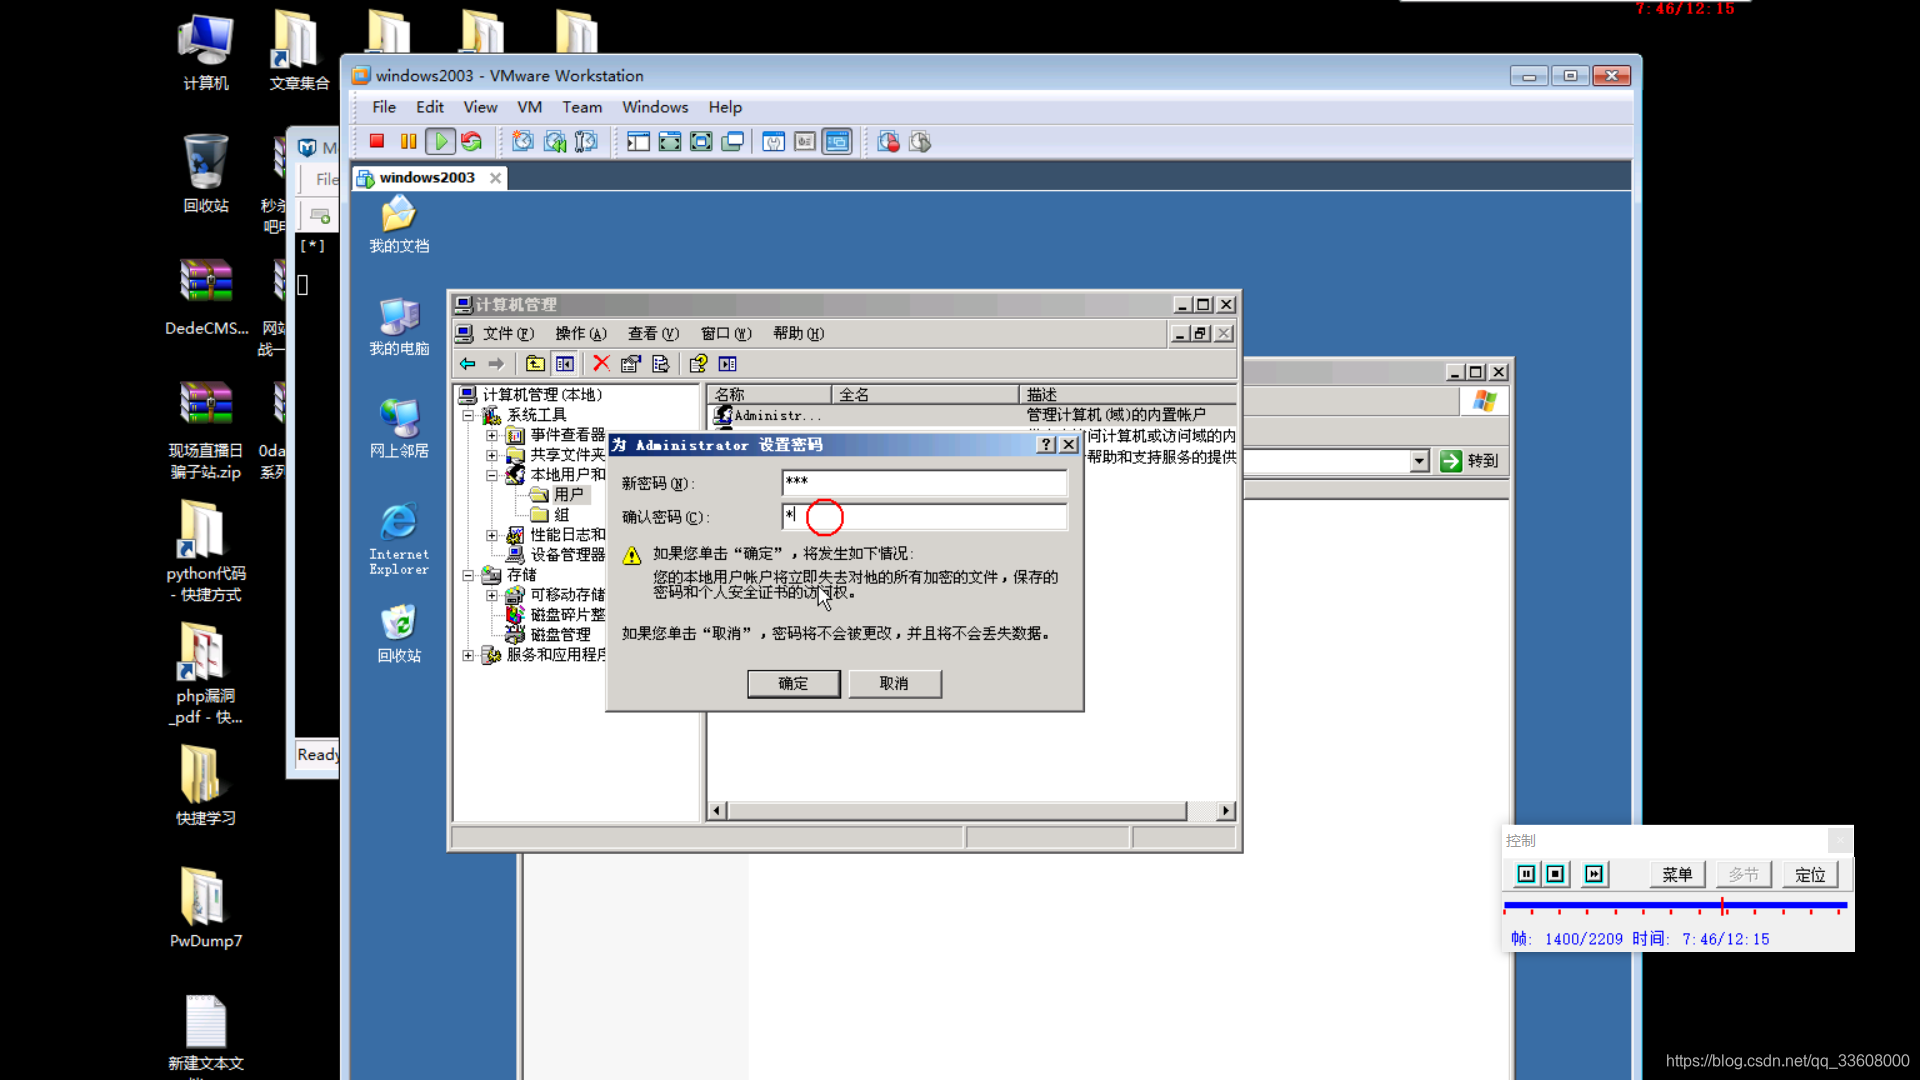Click the Unity multi-window icon
The width and height of the screenshot is (1920, 1080).
pyautogui.click(x=733, y=142)
